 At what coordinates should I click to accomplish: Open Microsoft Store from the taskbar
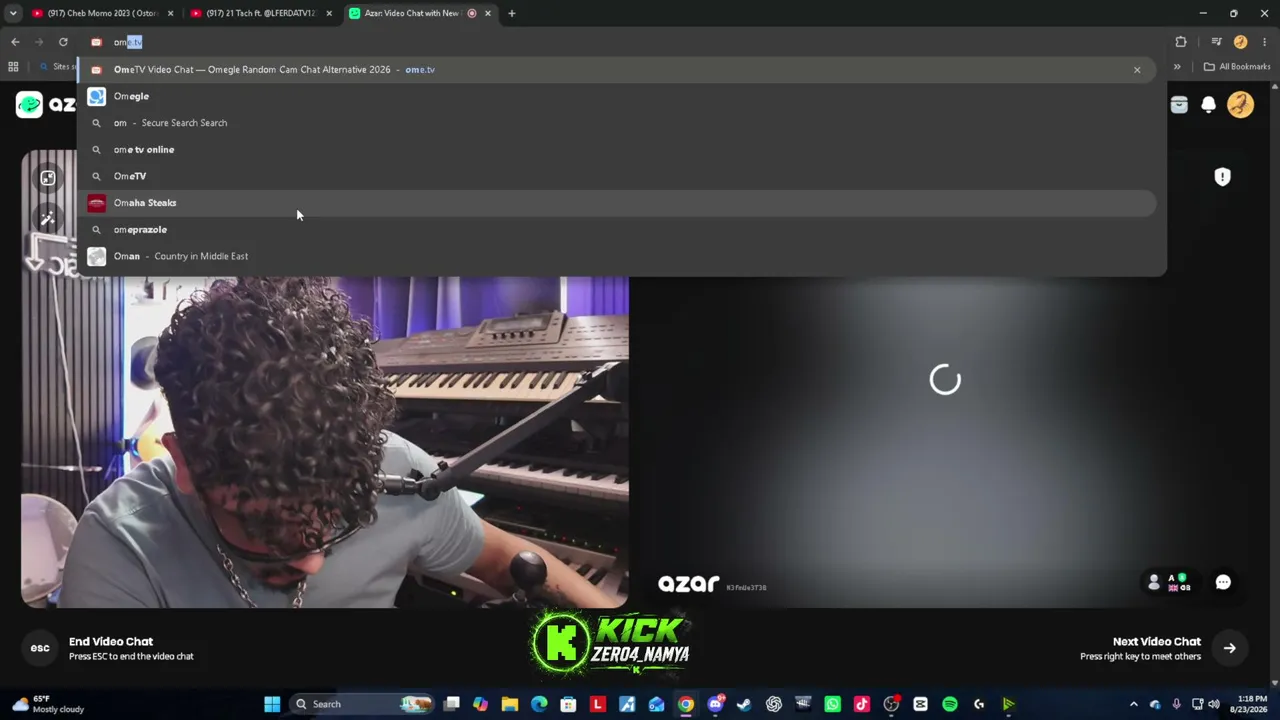pos(568,704)
